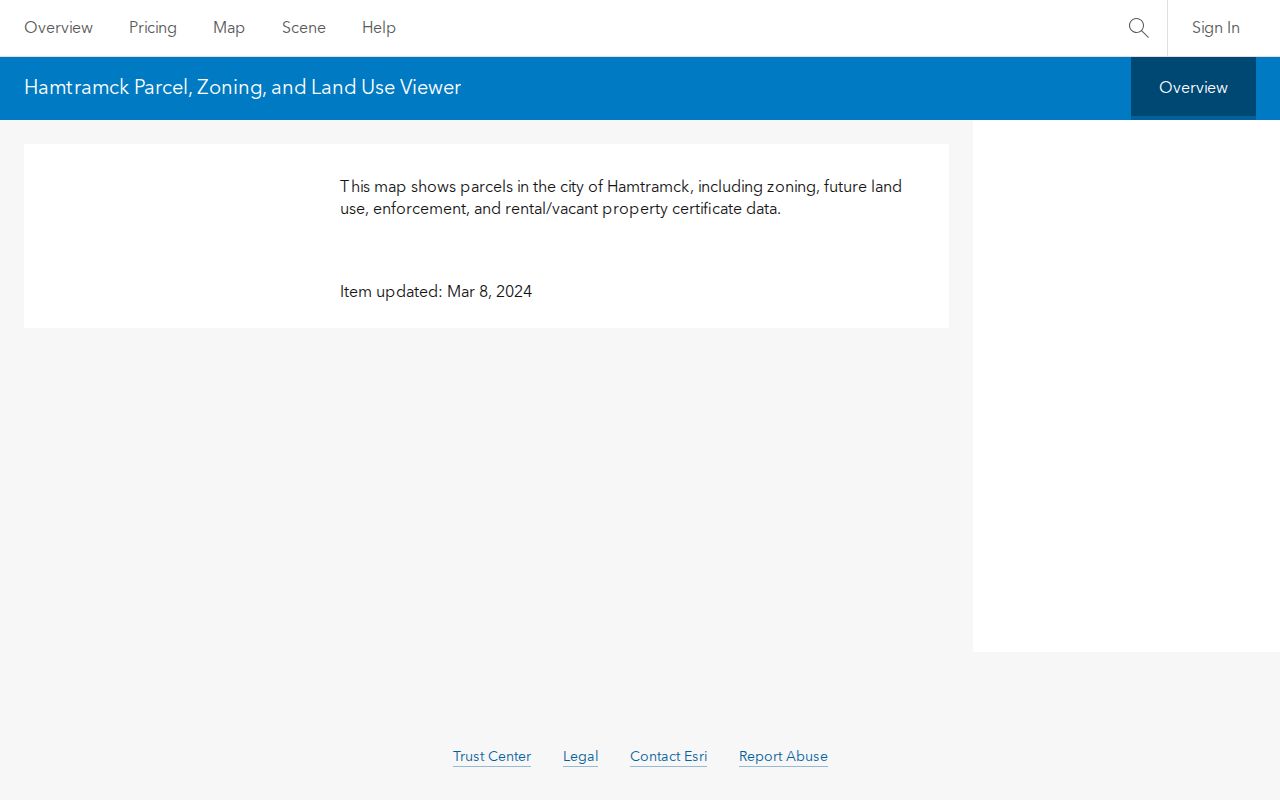Viewport: 1280px width, 800px height.
Task: Select Map in the top navigation
Action: (x=229, y=28)
